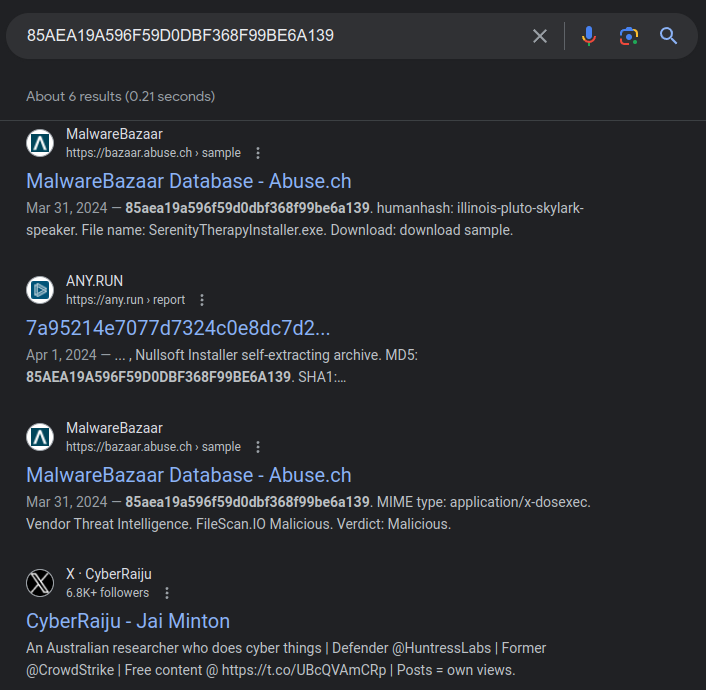Open three-dot menu beside any.run report URL

[202, 300]
